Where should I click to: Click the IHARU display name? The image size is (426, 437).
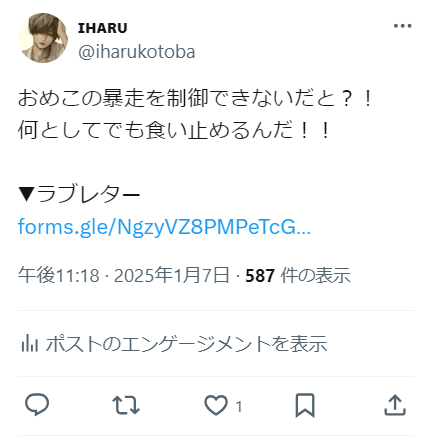click(103, 28)
